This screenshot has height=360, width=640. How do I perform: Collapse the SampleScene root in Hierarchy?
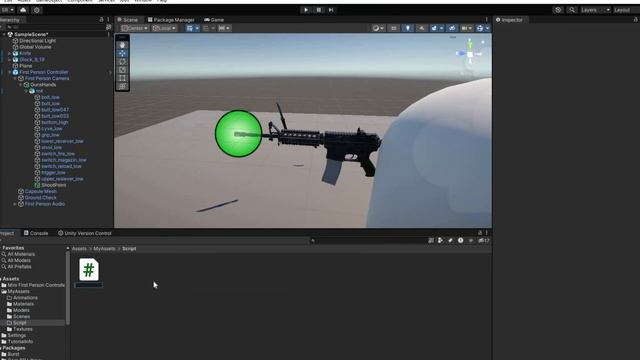point(4,35)
